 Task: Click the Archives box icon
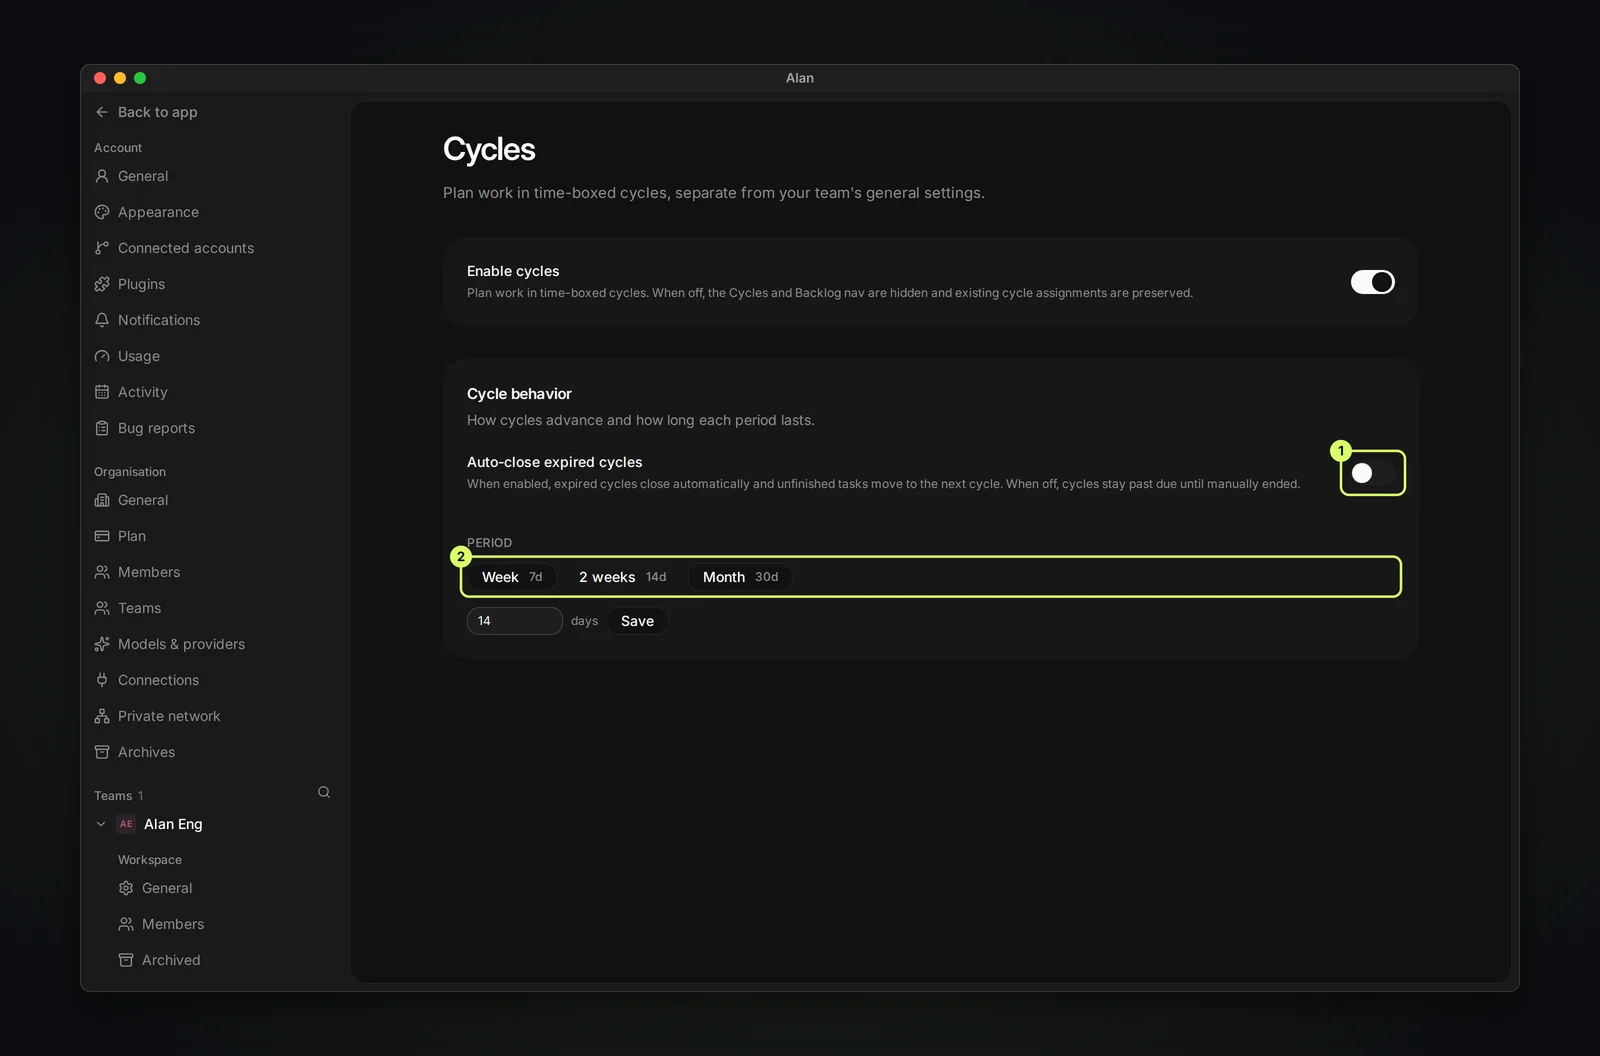[102, 752]
